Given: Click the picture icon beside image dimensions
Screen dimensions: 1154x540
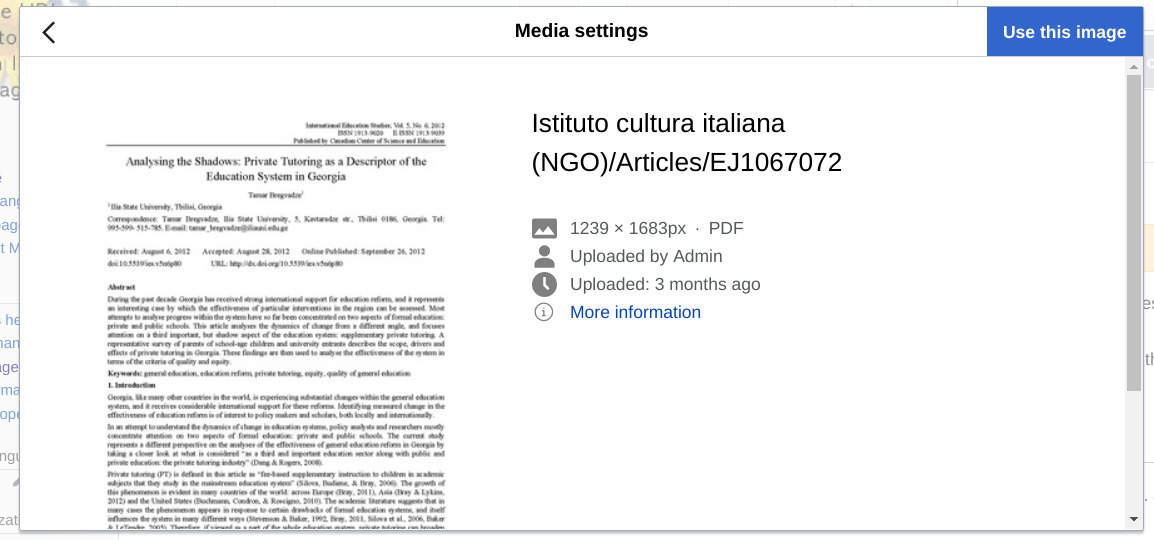Looking at the screenshot, I should pyautogui.click(x=544, y=228).
